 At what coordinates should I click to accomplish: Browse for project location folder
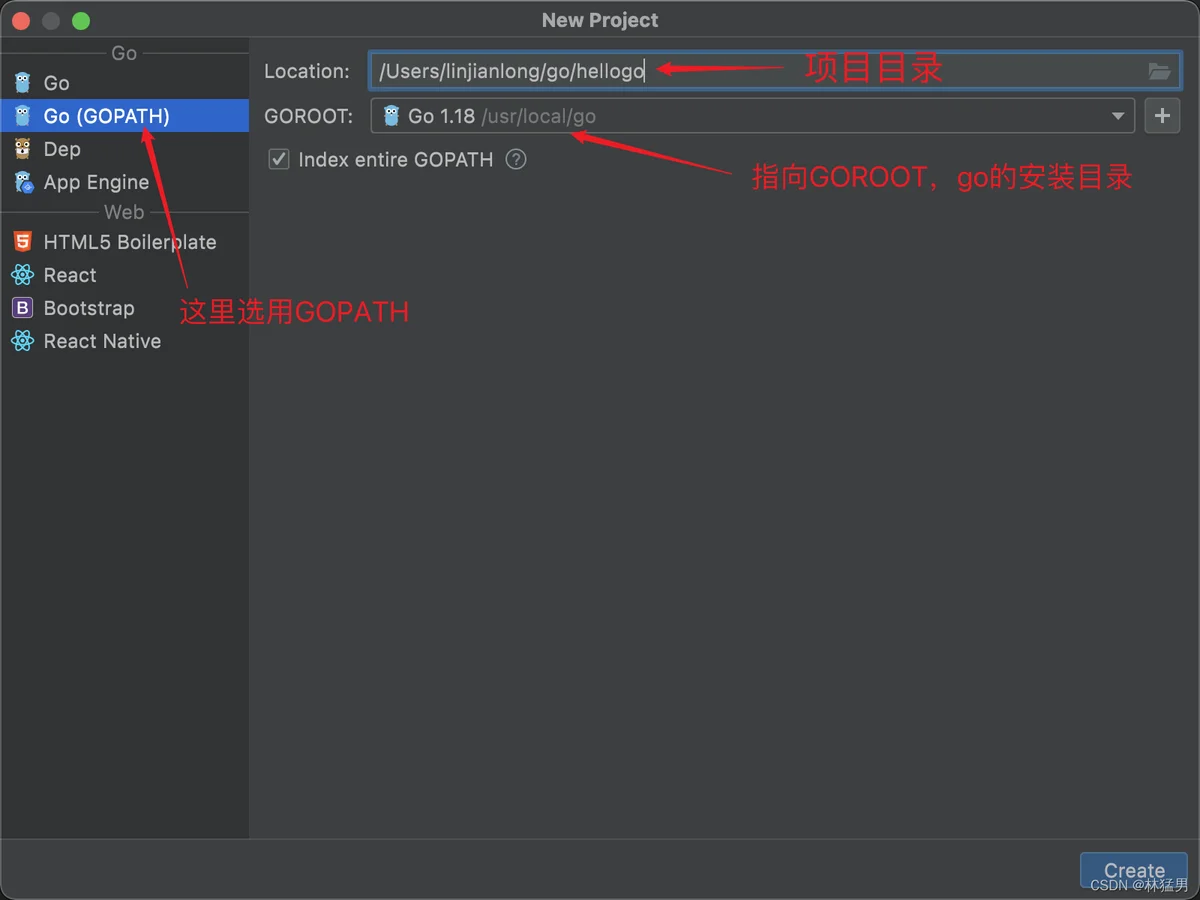[1159, 71]
